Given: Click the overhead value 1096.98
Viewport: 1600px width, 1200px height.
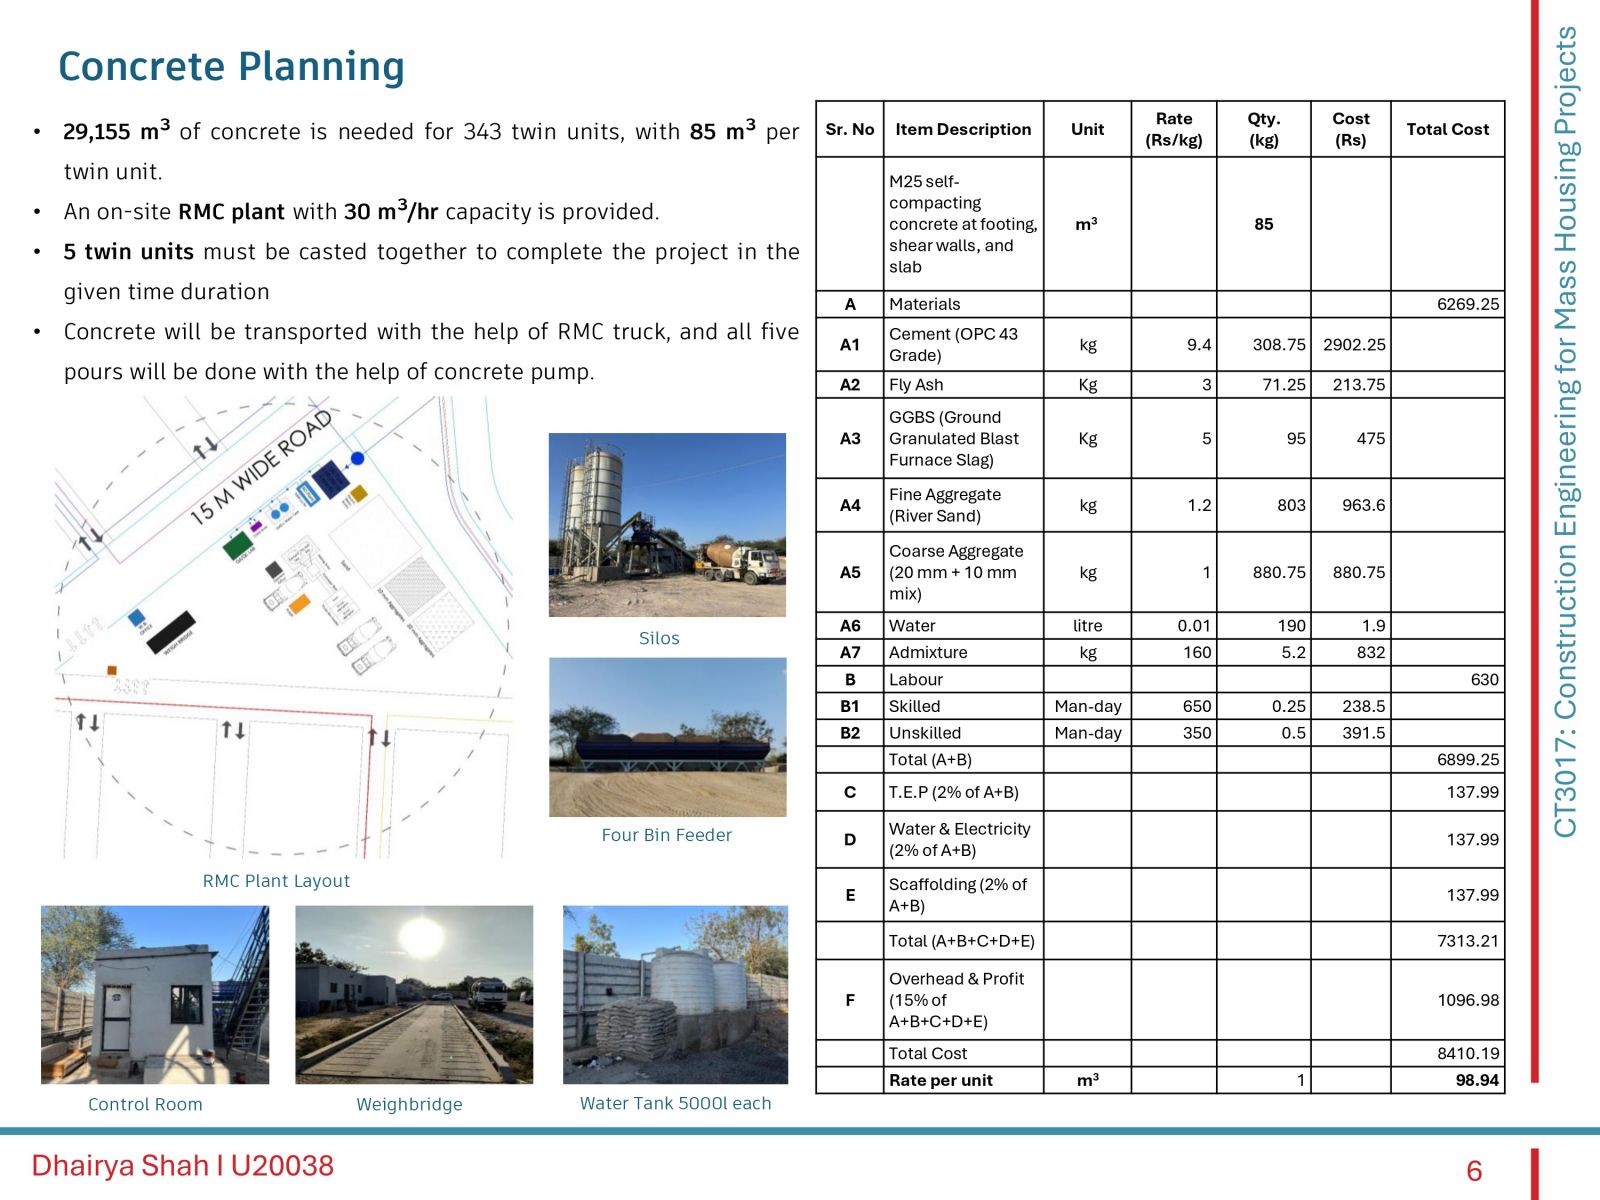Looking at the screenshot, I should pyautogui.click(x=1468, y=1000).
